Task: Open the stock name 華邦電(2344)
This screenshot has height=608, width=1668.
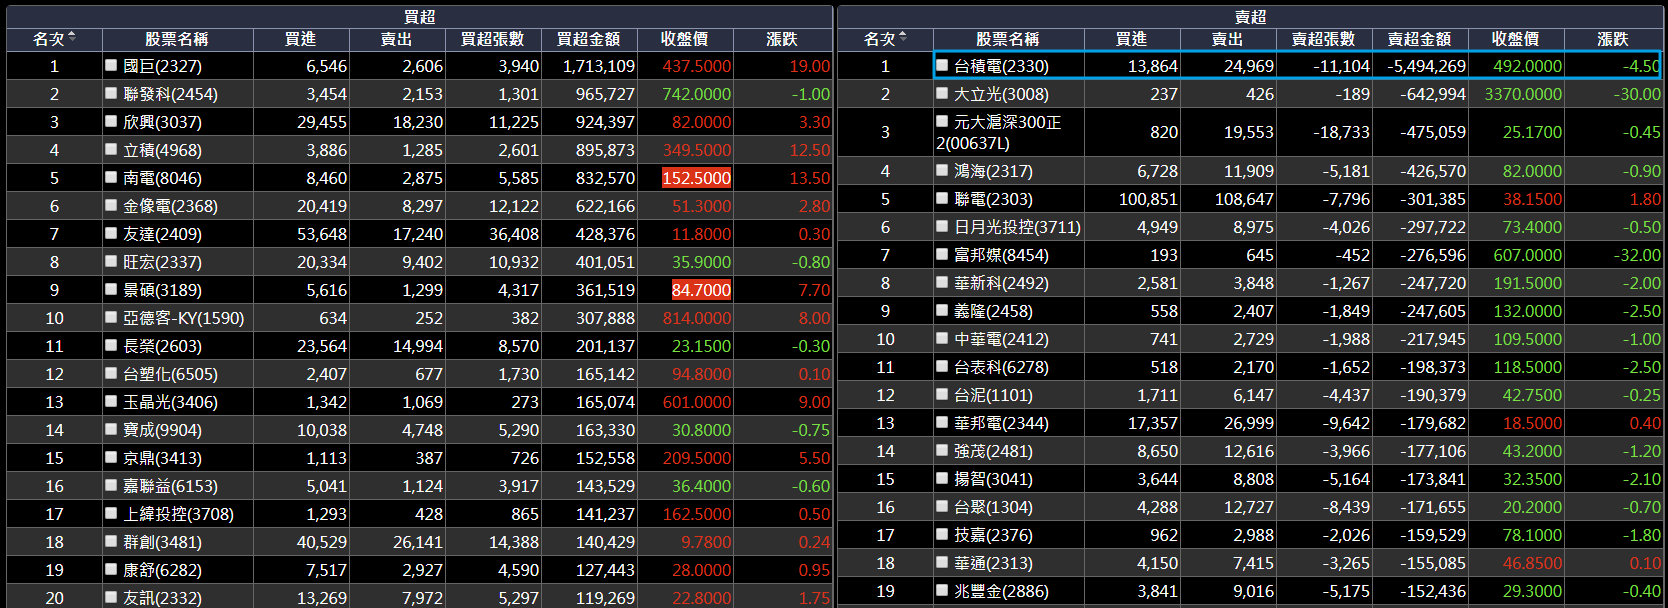Action: pos(1001,423)
